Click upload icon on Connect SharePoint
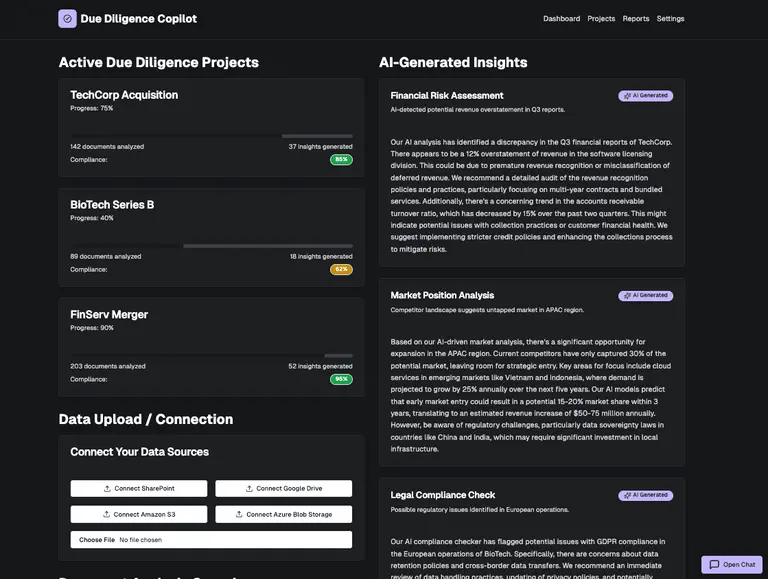Viewport: 768px width, 579px height. (x=107, y=489)
